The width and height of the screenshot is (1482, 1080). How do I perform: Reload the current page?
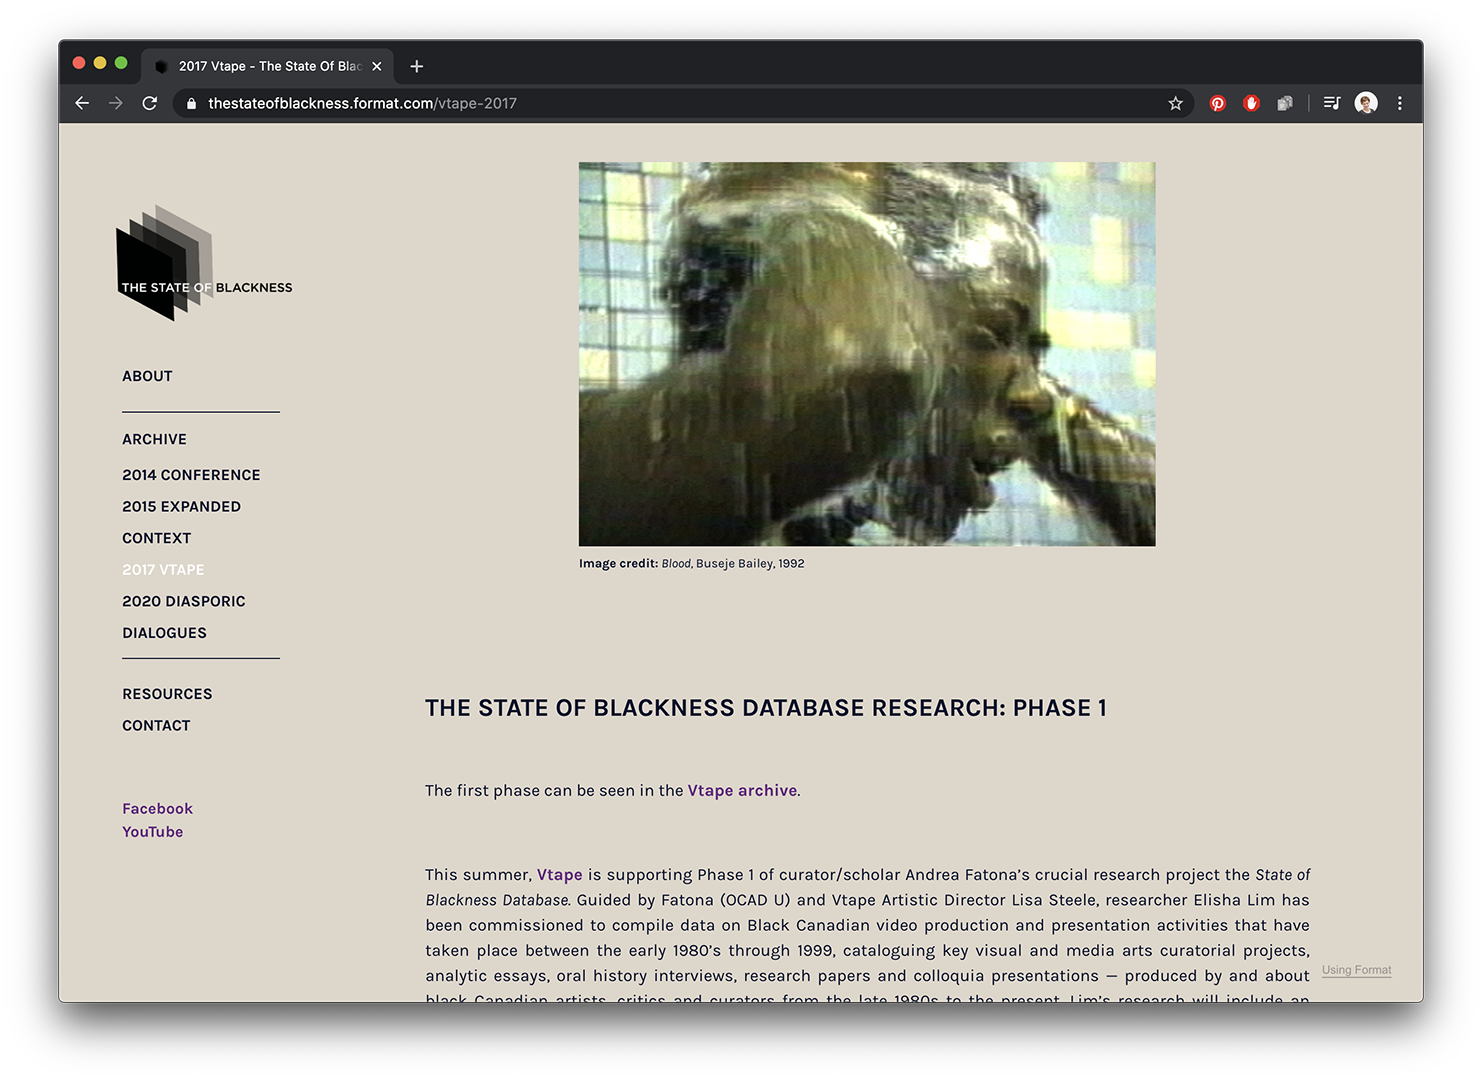coord(150,103)
